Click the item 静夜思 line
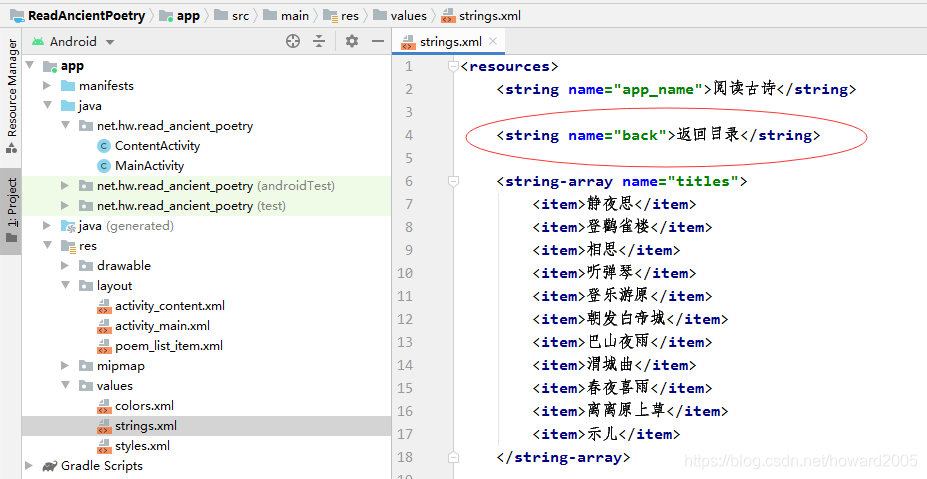 (x=614, y=204)
